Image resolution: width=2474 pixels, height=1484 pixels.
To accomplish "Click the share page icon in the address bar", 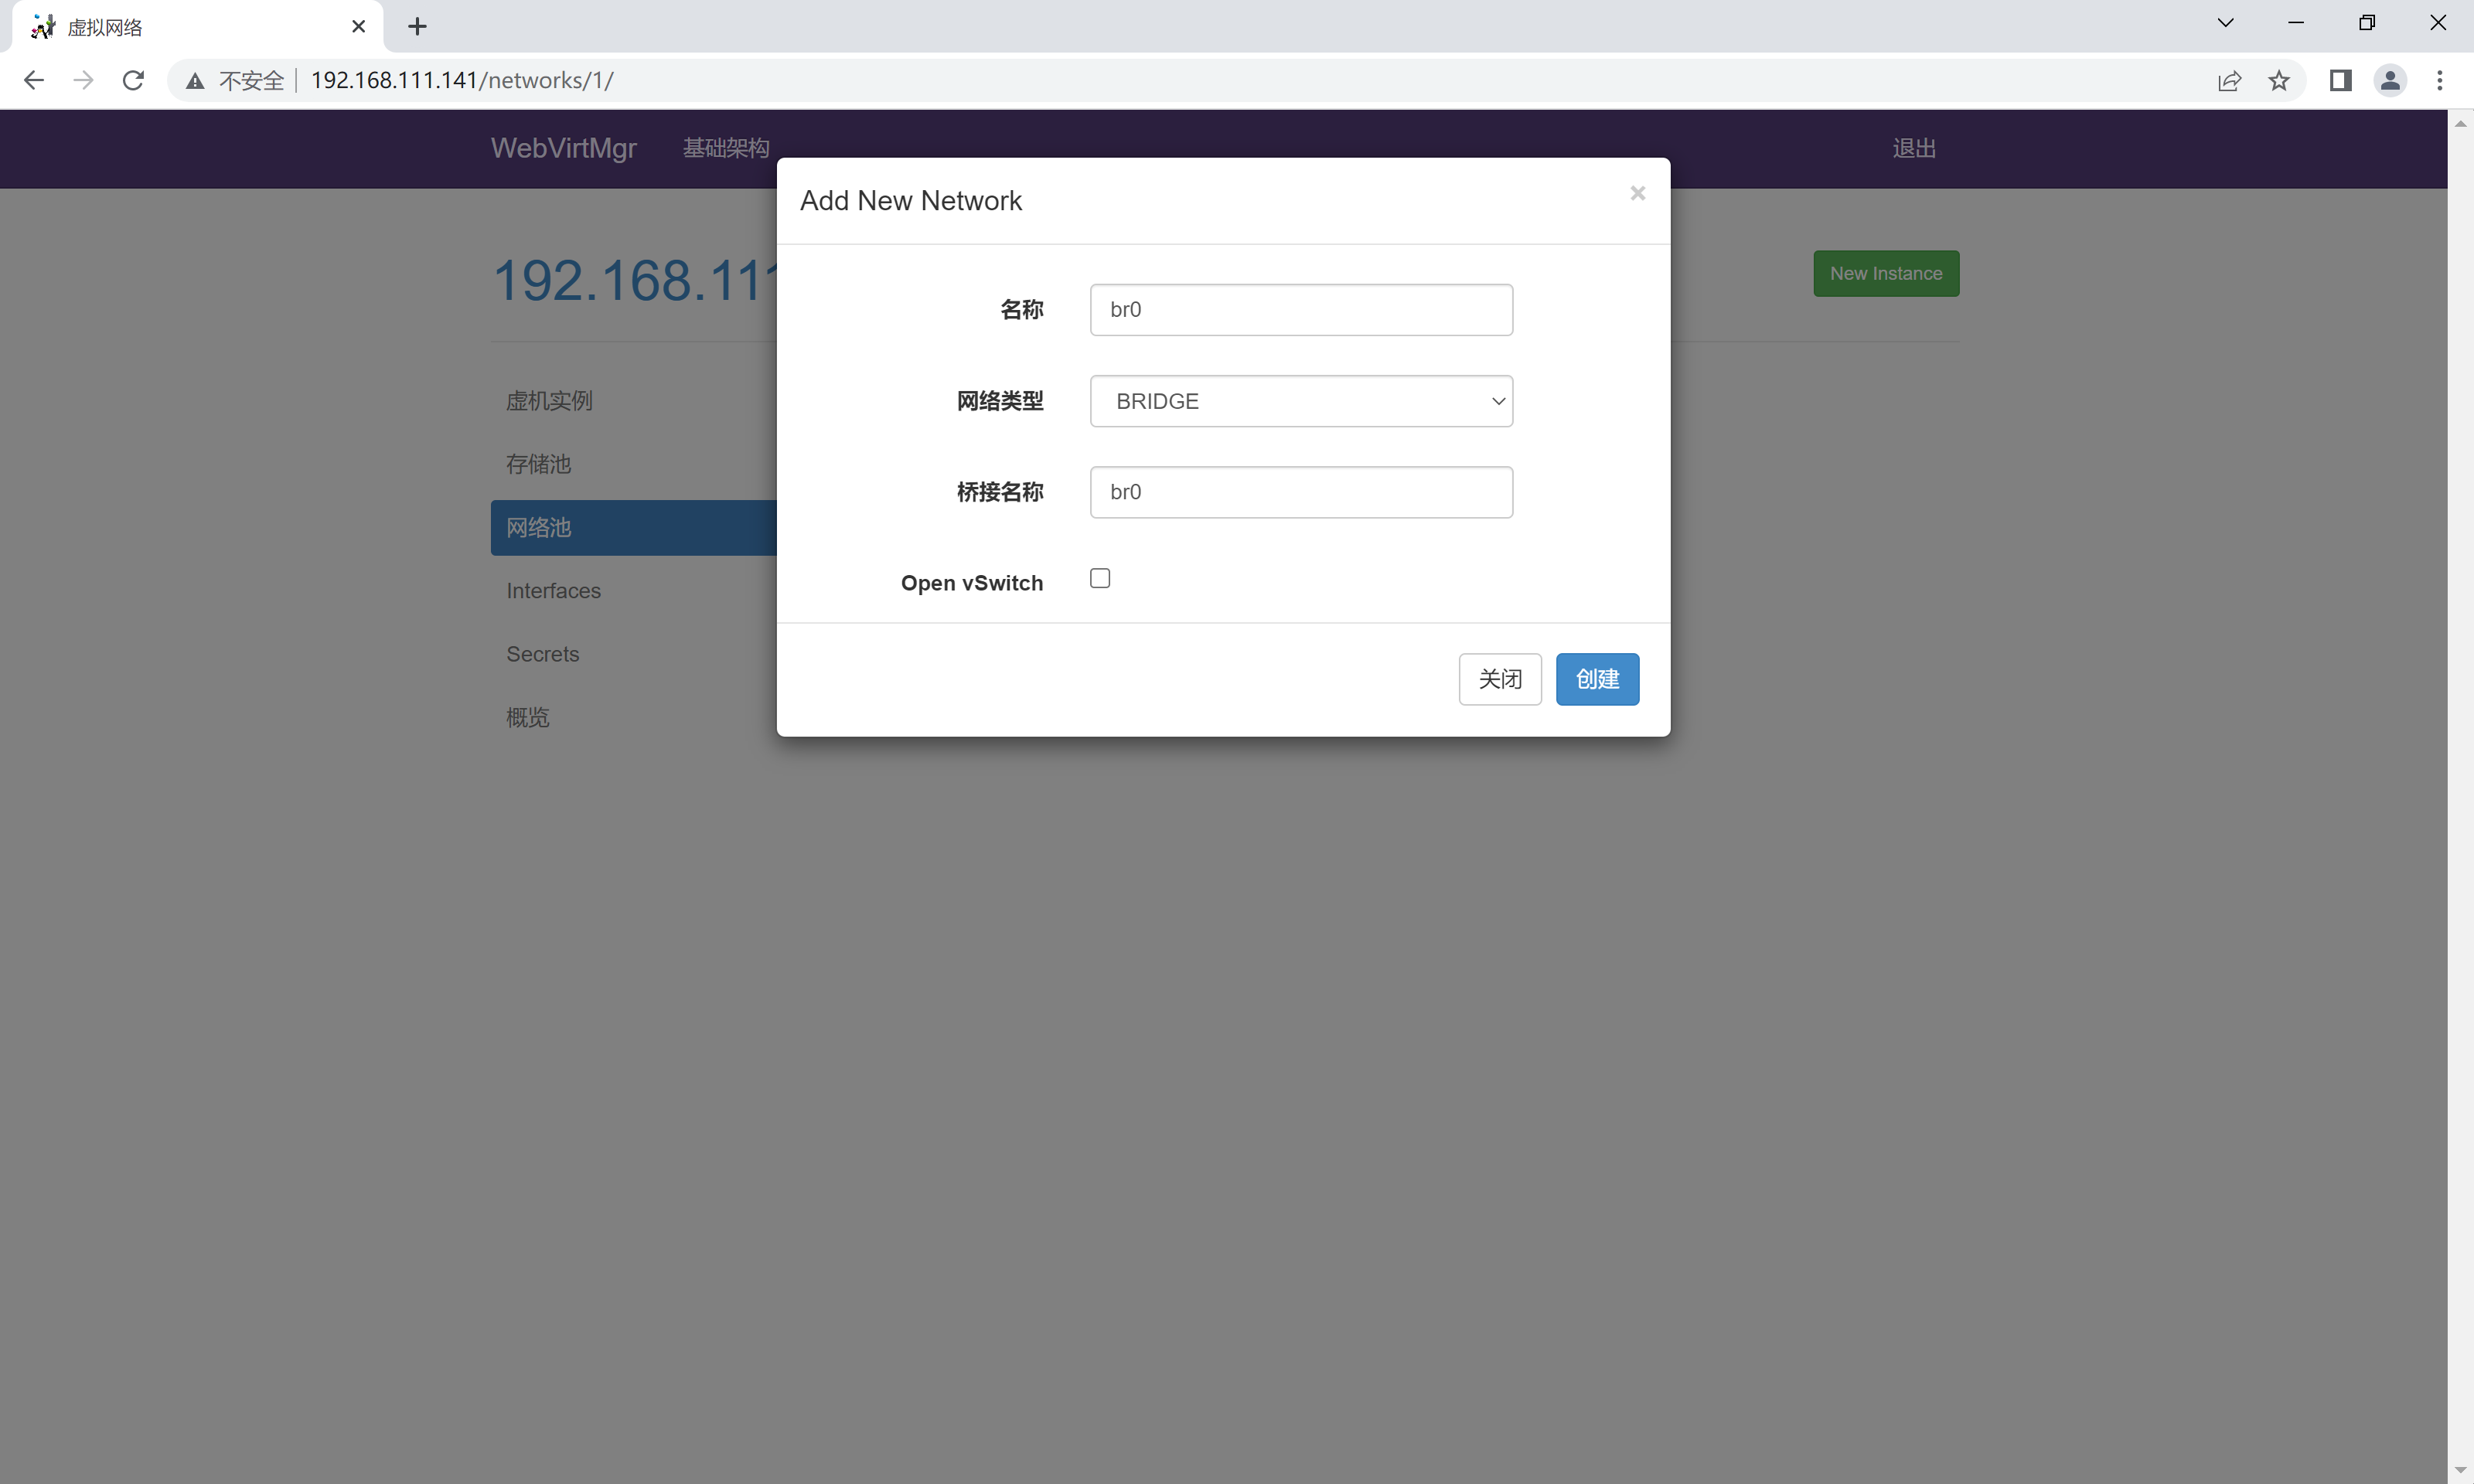I will (x=2229, y=80).
